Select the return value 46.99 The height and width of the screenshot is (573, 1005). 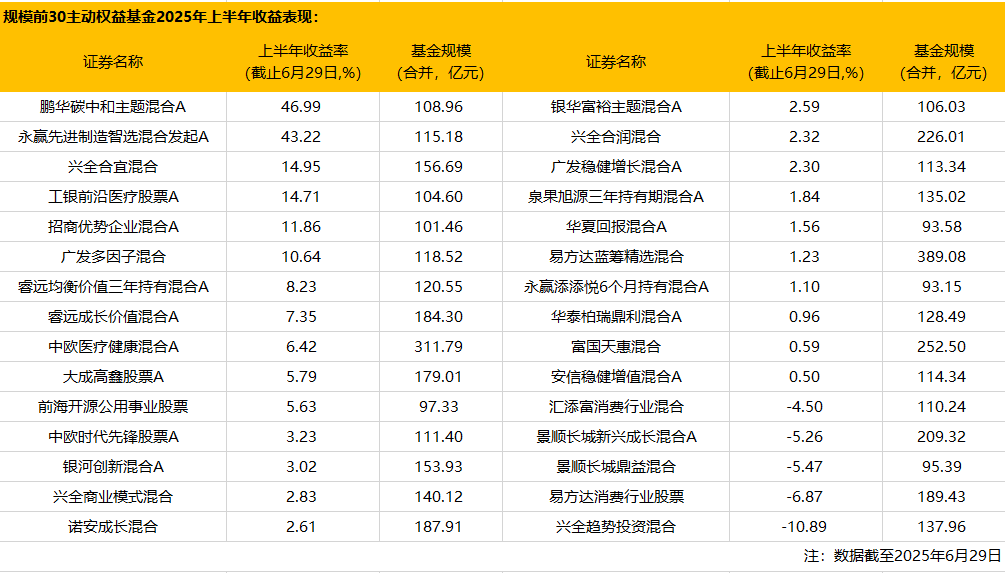[301, 107]
